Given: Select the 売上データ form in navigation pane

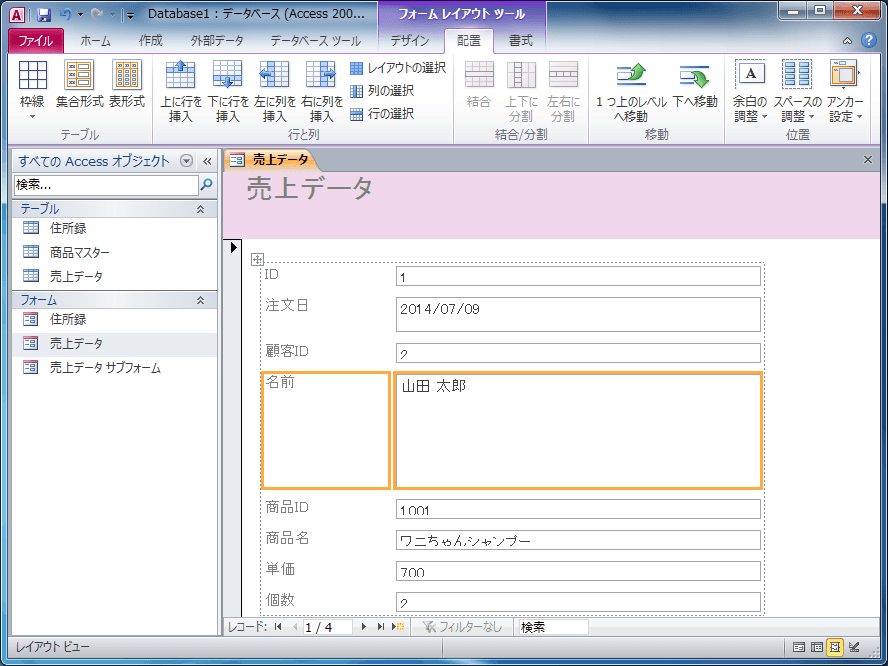Looking at the screenshot, I should [114, 343].
